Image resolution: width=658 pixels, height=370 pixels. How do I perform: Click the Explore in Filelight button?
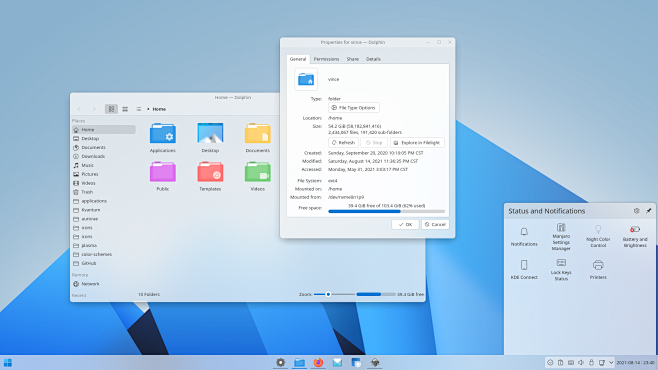(x=417, y=143)
